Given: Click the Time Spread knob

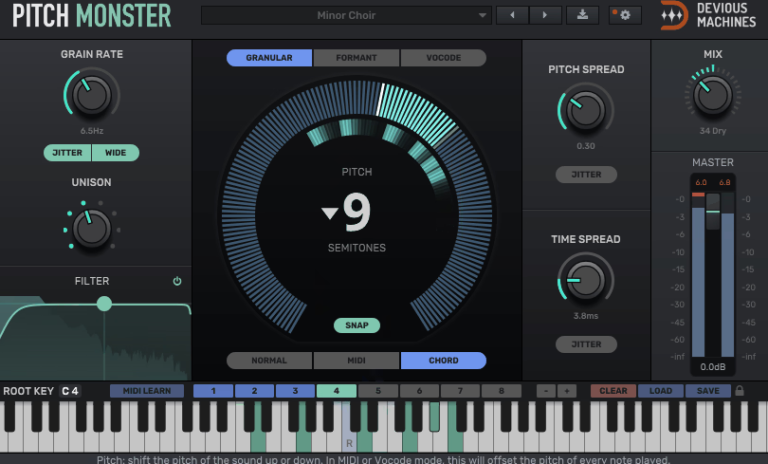Looking at the screenshot, I should (x=586, y=280).
